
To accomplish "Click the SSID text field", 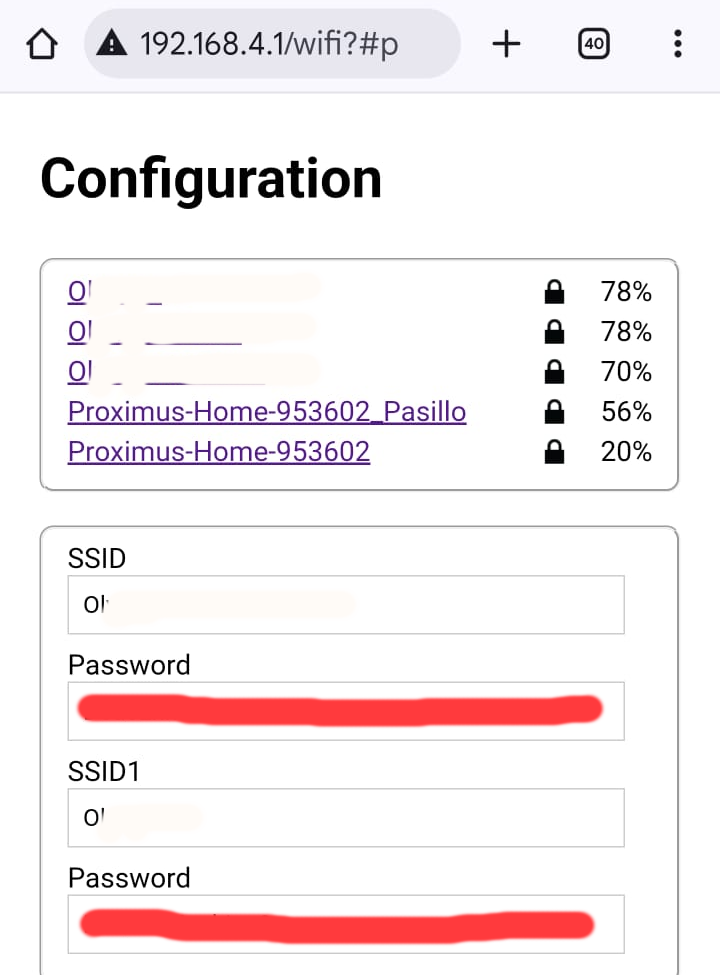I will coord(346,605).
